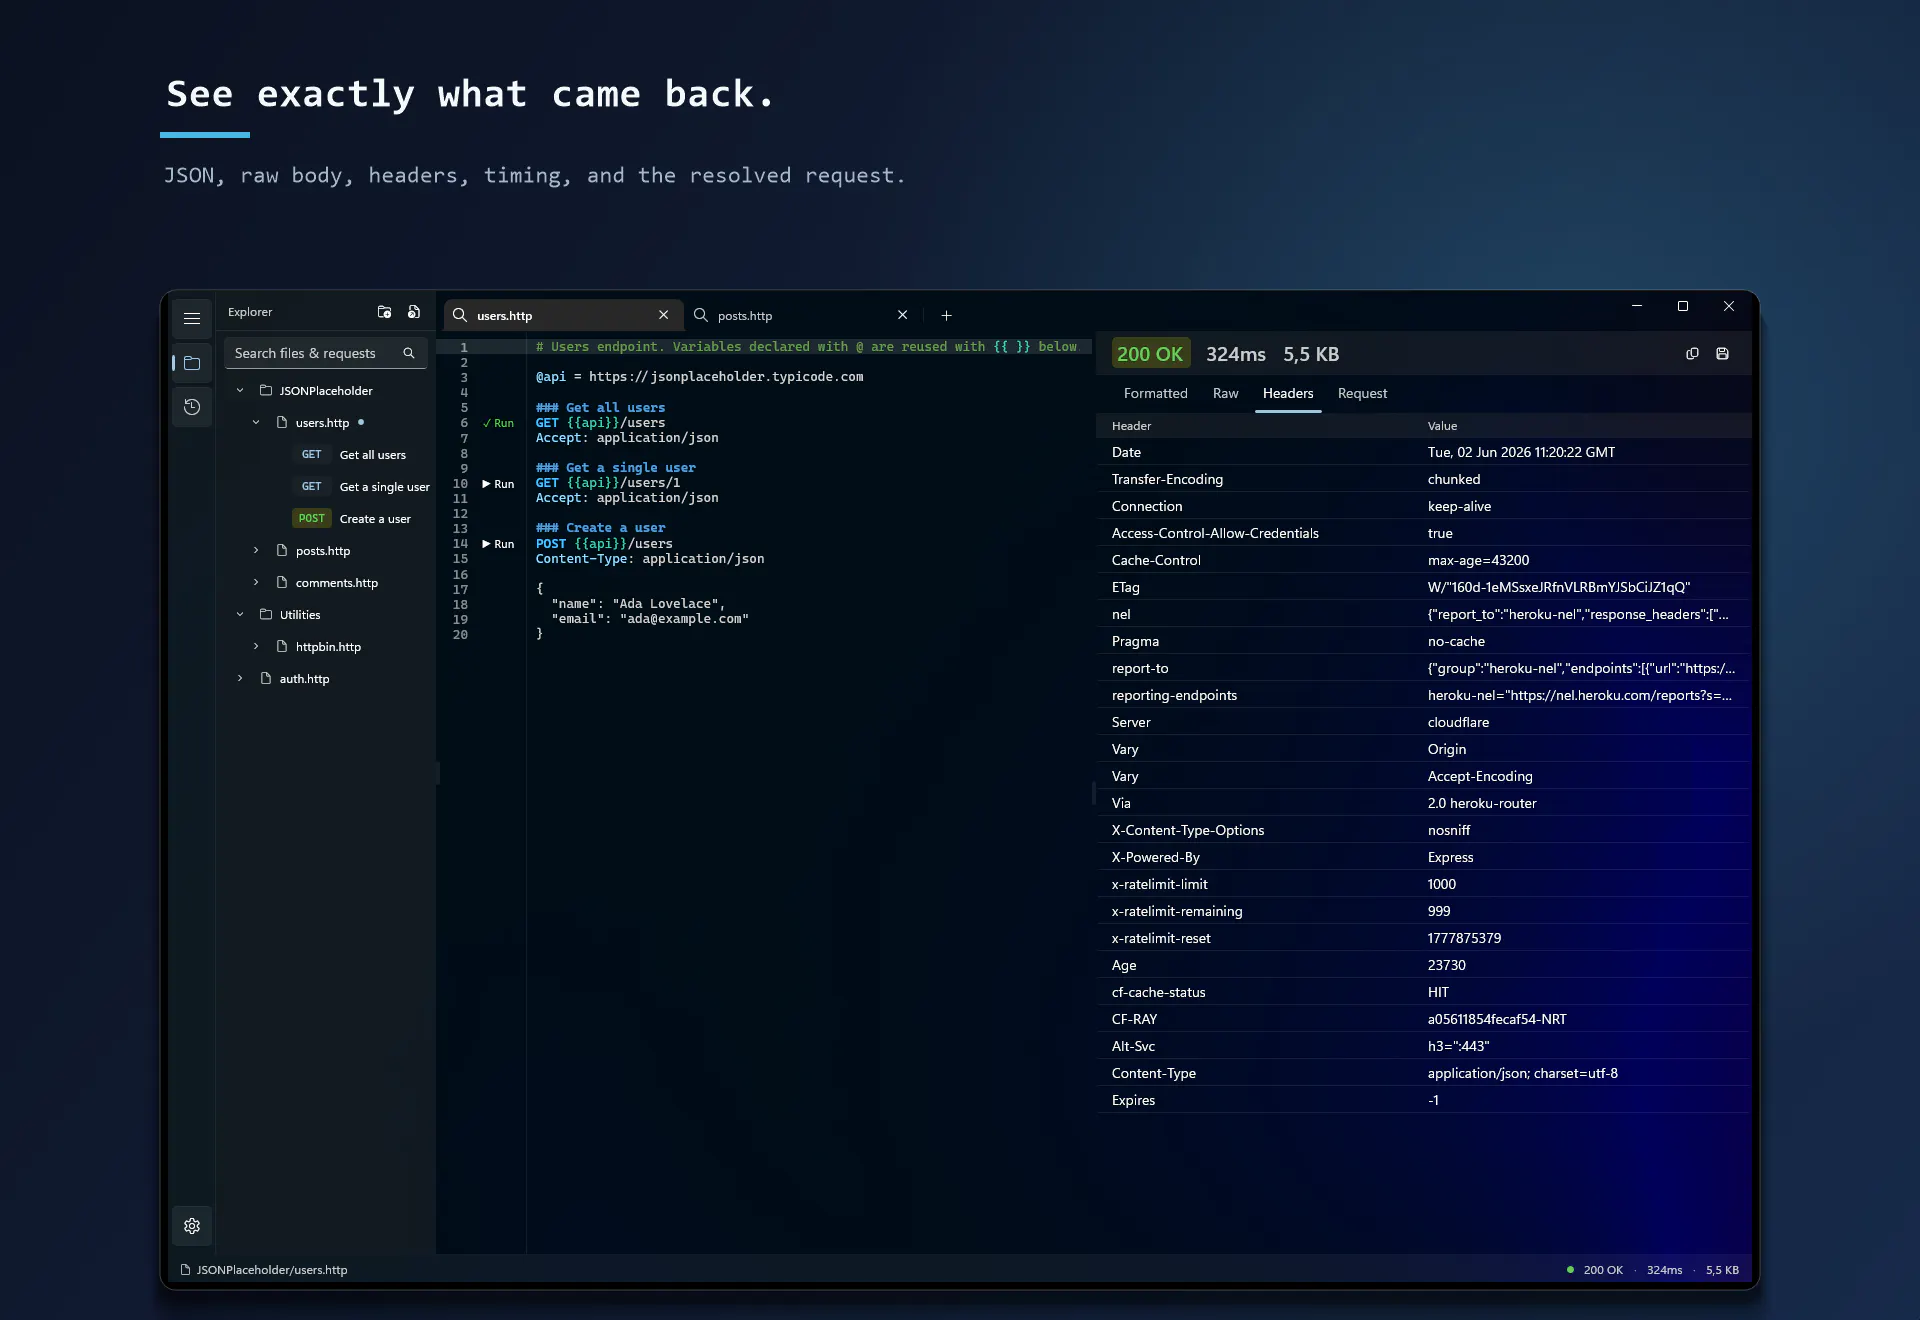Viewport: 1920px width, 1320px height.
Task: Click the Search files & requests field
Action: tap(326, 353)
